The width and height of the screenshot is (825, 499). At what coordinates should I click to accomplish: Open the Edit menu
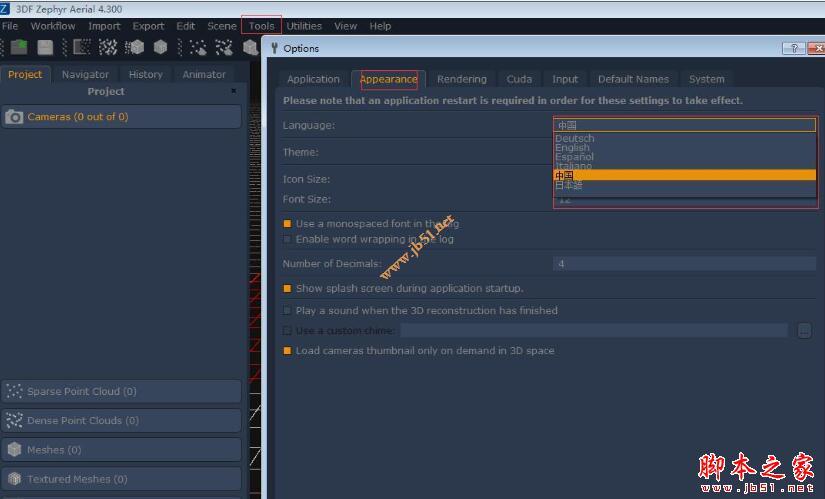coord(185,26)
